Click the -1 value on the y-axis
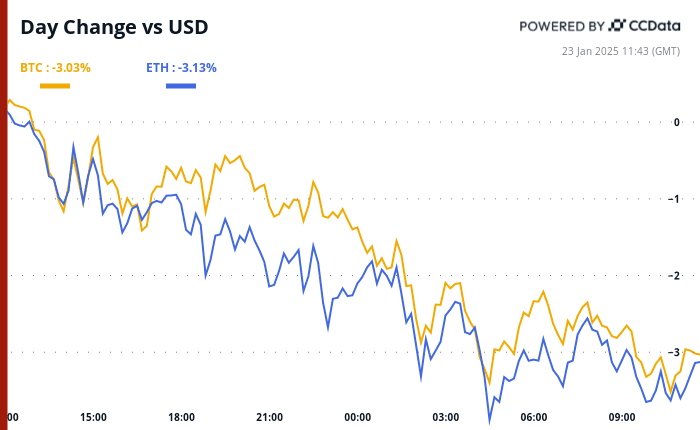Image resolution: width=700 pixels, height=430 pixels. pos(675,199)
